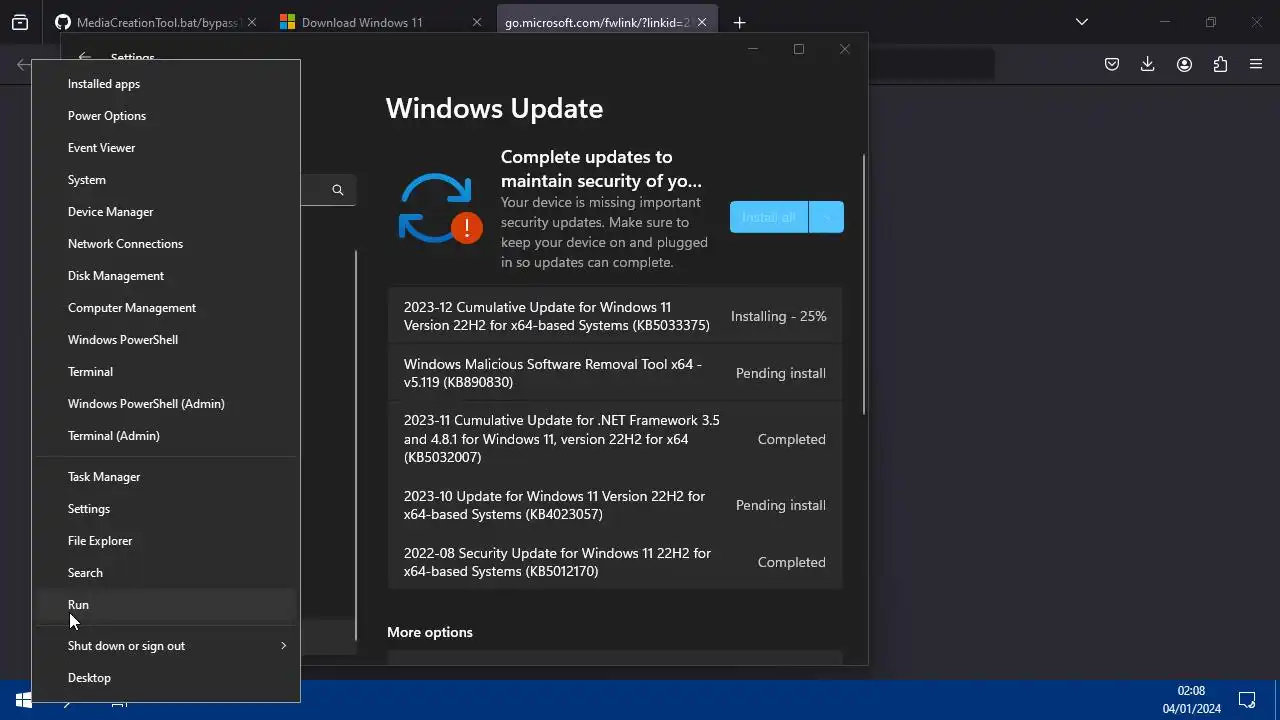1280x720 pixels.
Task: Launch Windows PowerShell (Admin)
Action: point(166,404)
